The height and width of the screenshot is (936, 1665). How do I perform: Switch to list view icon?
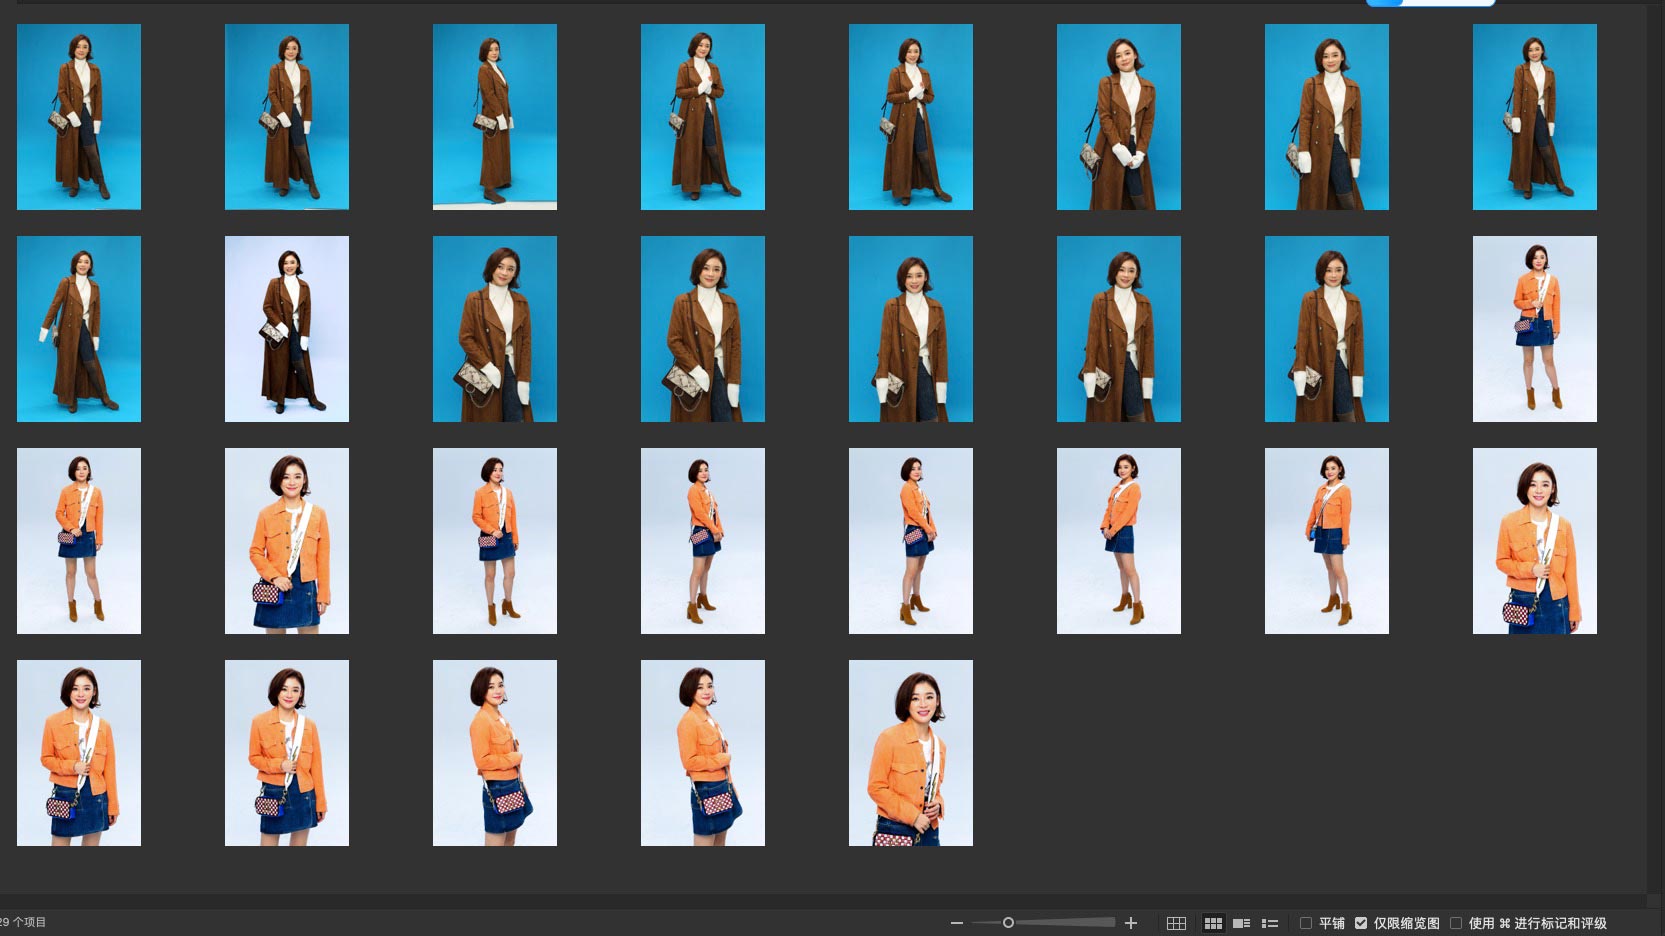1270,923
